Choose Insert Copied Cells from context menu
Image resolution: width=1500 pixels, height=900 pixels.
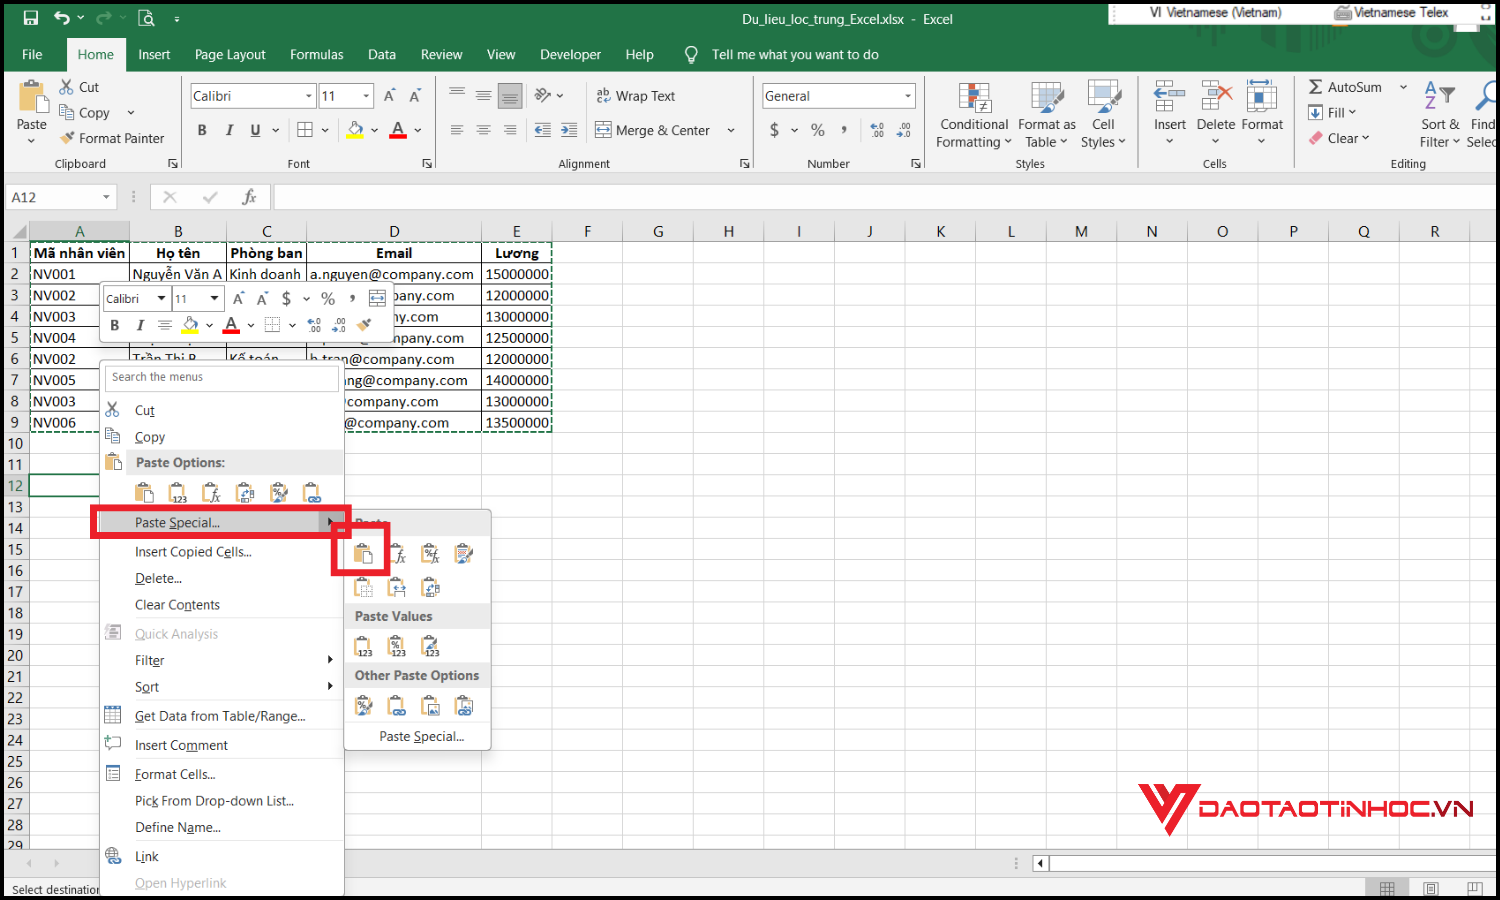193,552
